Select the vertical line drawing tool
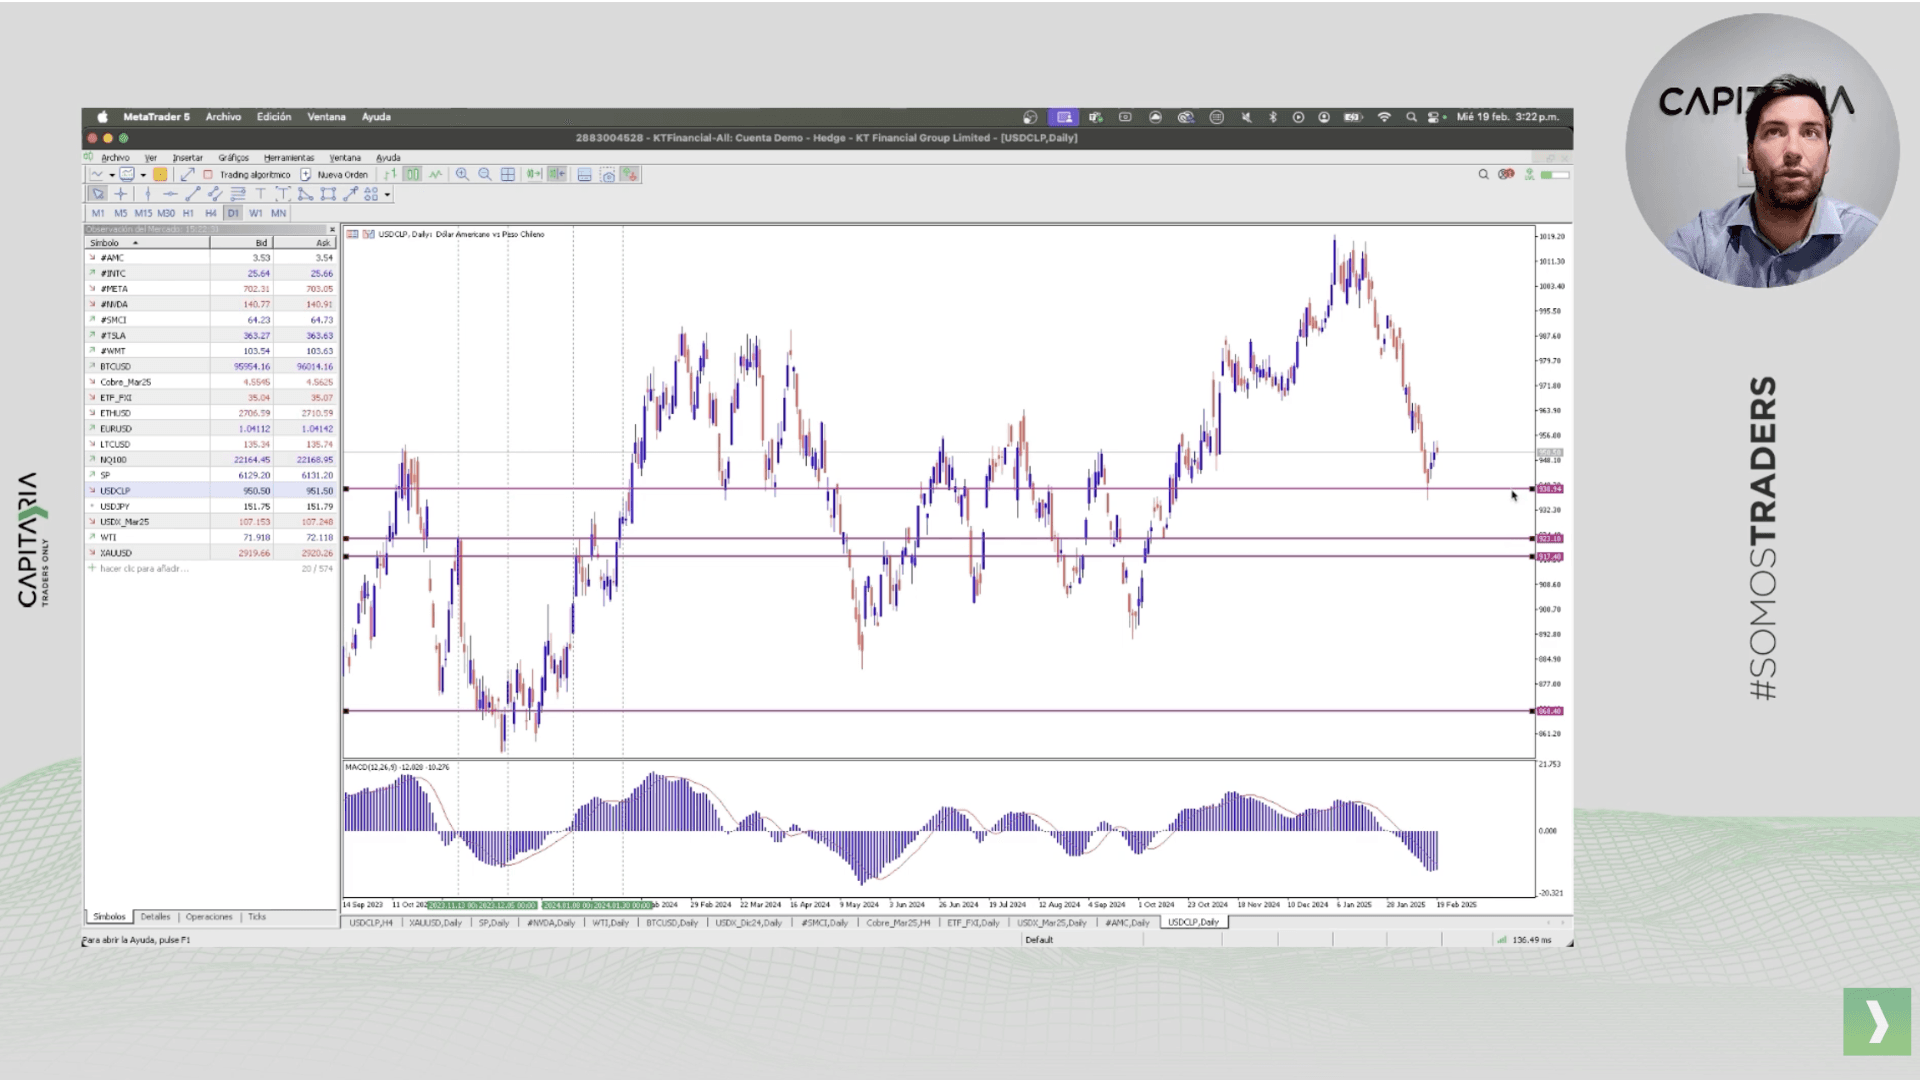Screen dimensions: 1920x1080 (x=148, y=194)
